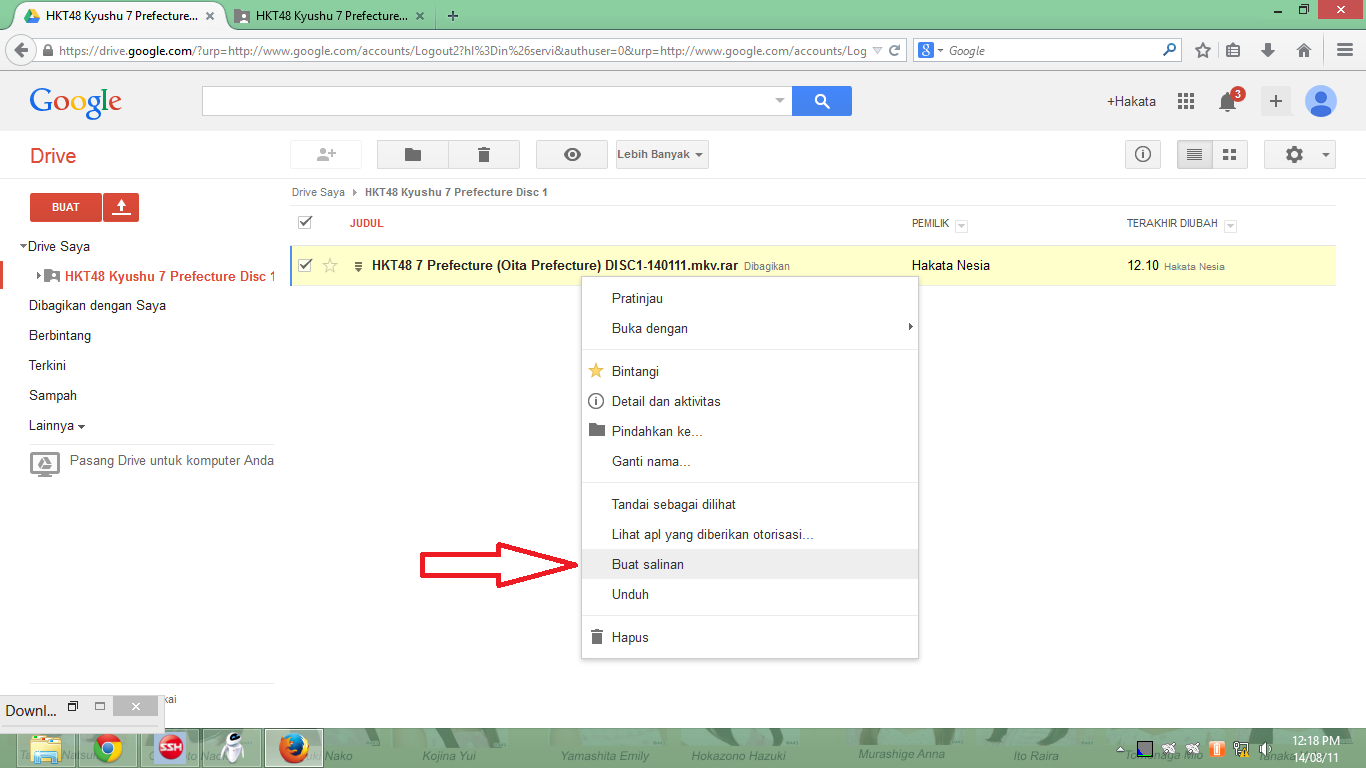Open the PEMILIK column filter dropdown
1366x768 pixels.
tap(961, 226)
